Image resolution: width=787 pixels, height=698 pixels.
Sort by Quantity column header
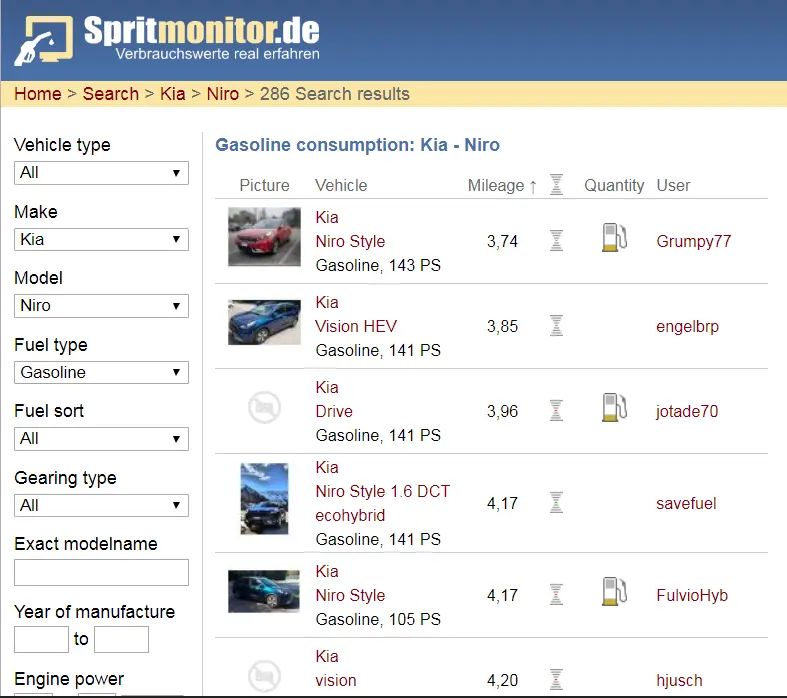pos(614,186)
